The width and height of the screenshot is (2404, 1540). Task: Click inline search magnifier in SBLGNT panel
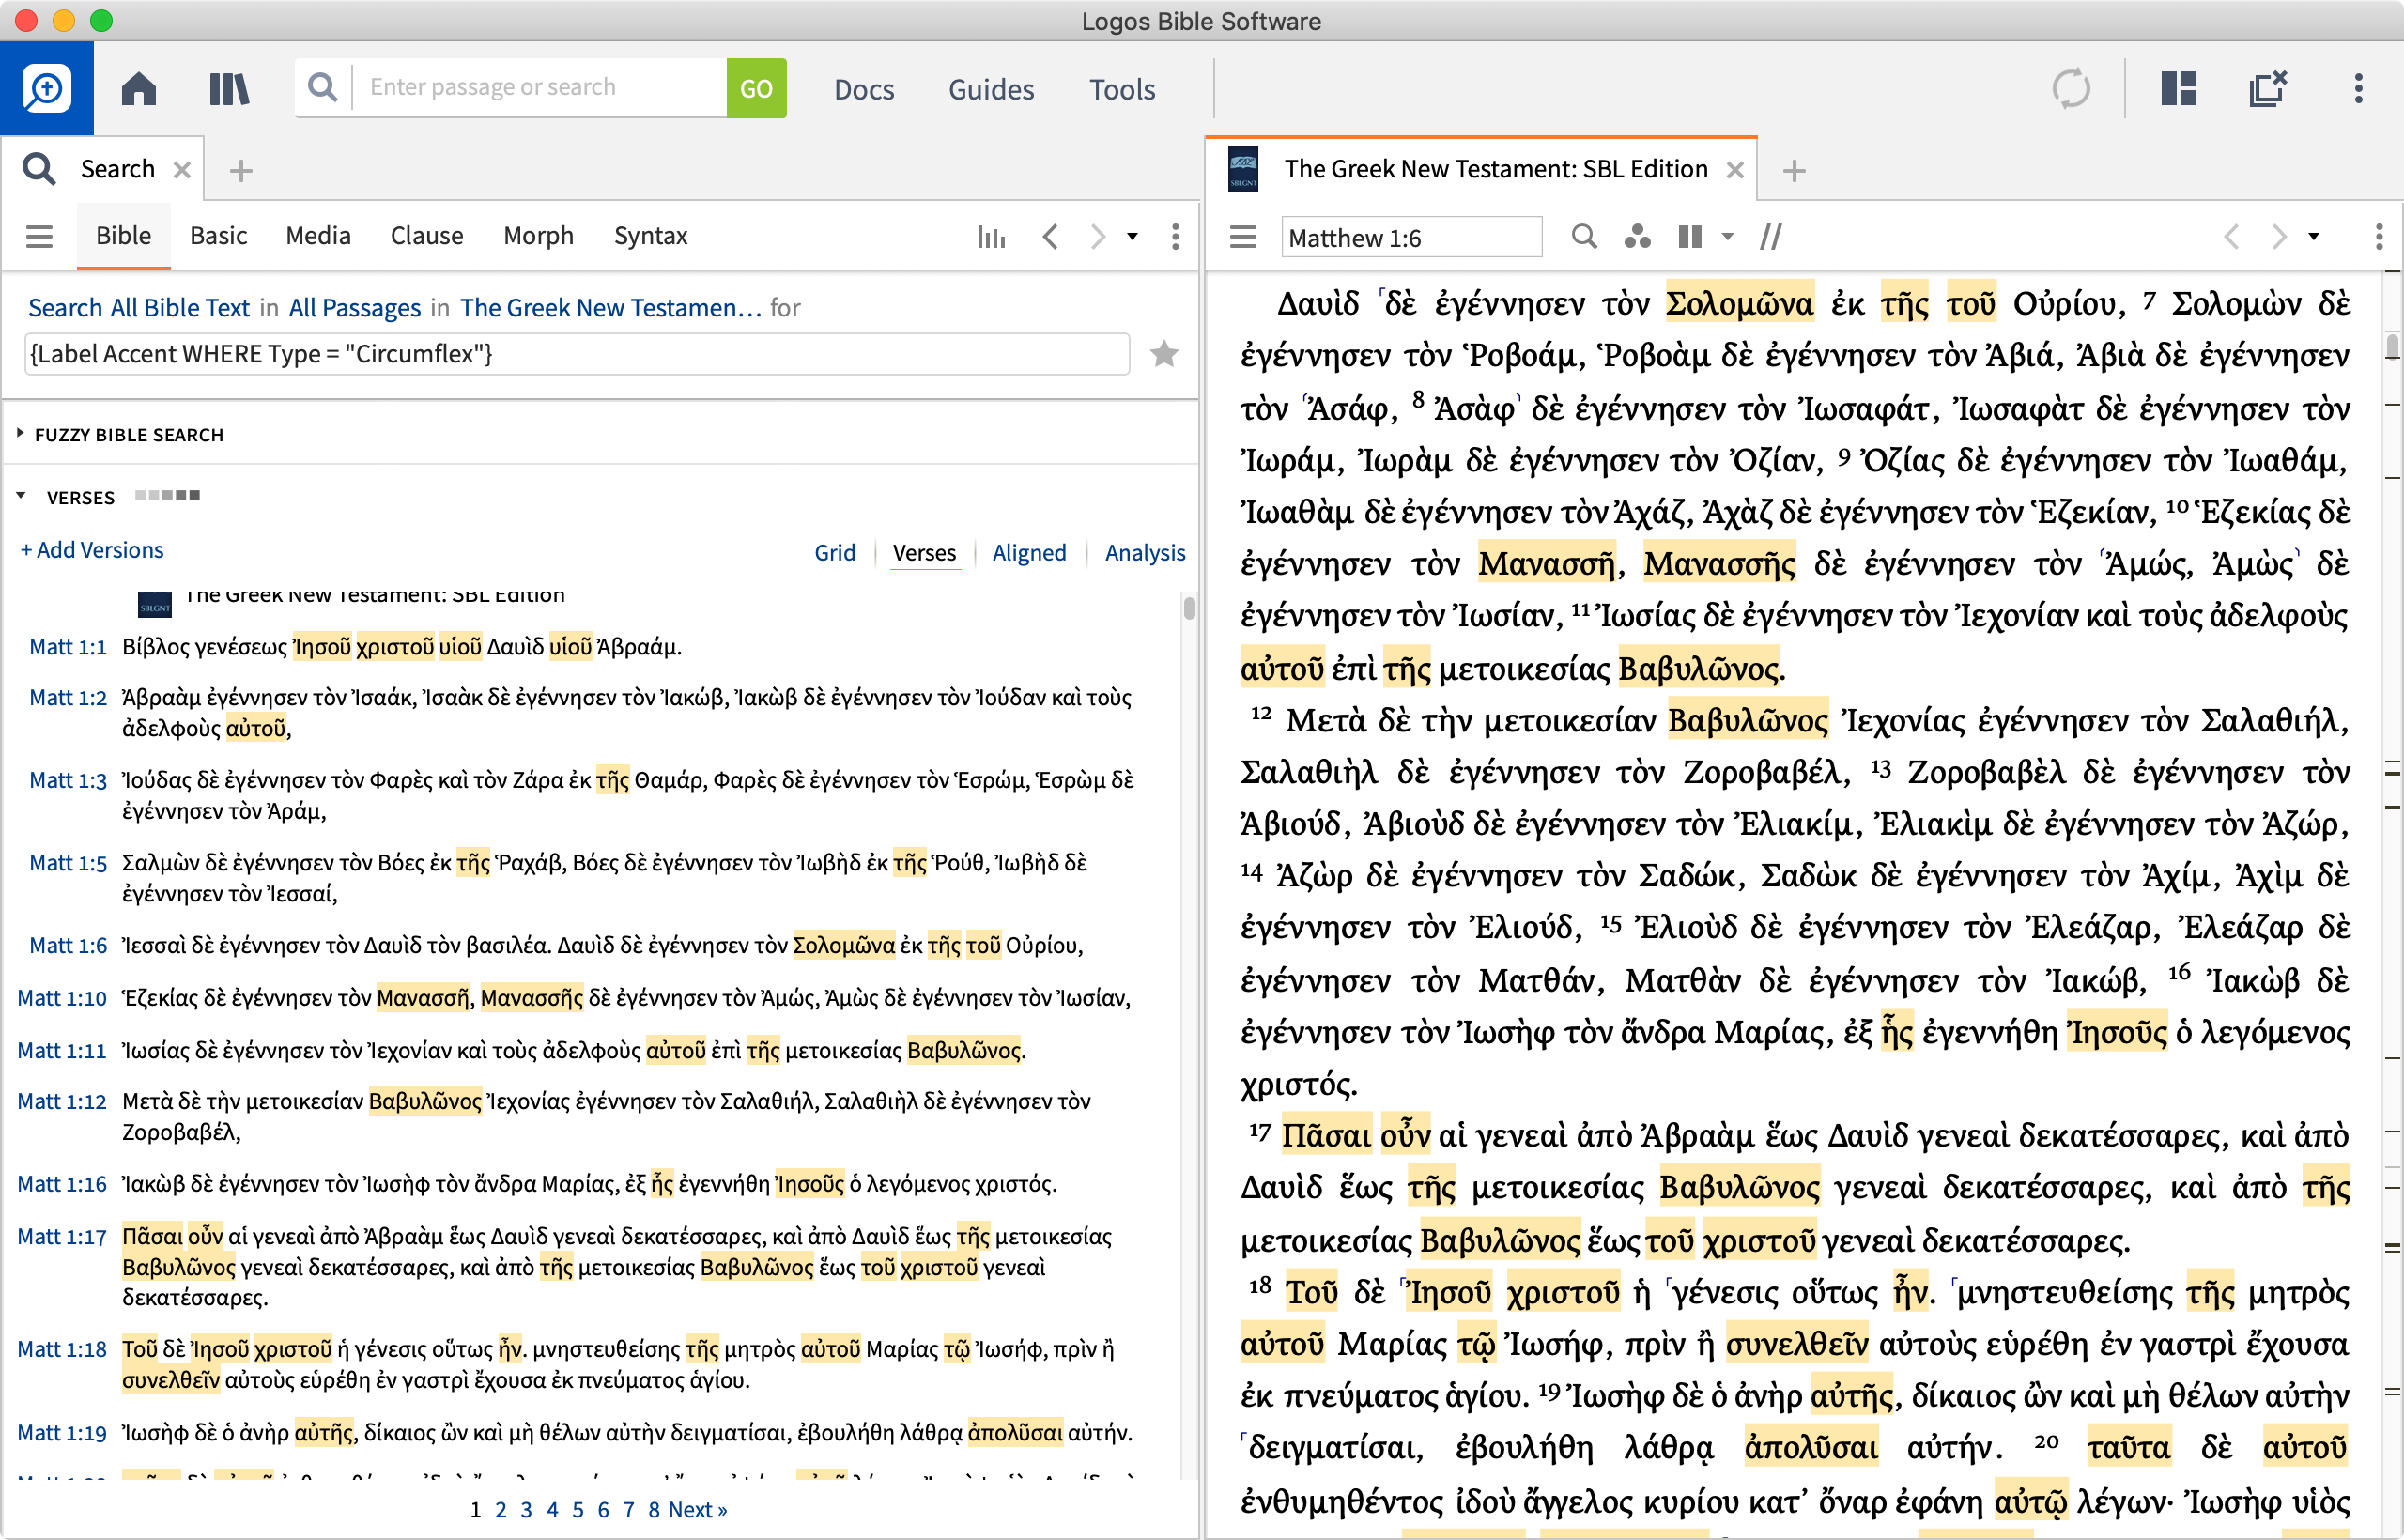1583,237
